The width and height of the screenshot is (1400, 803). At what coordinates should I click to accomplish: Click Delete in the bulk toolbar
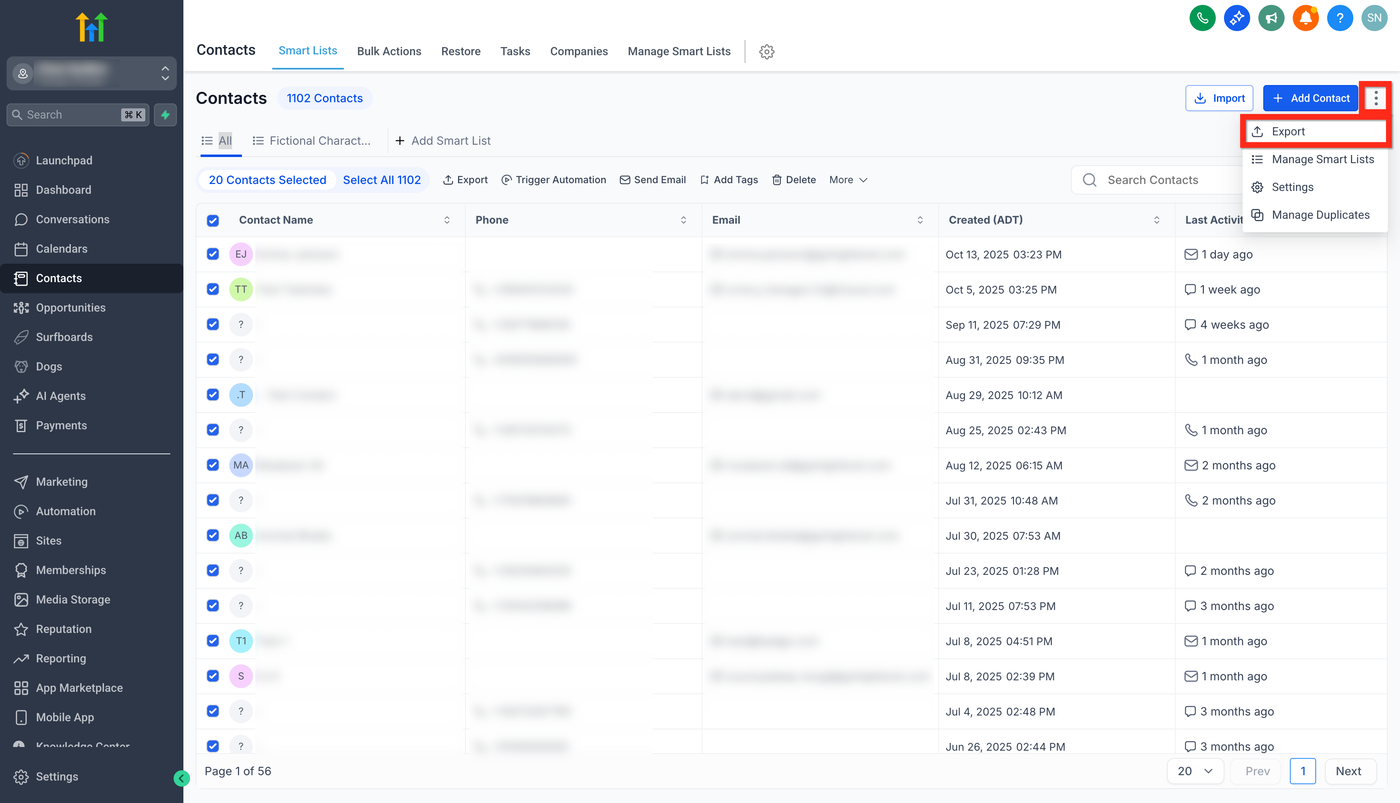coord(794,180)
